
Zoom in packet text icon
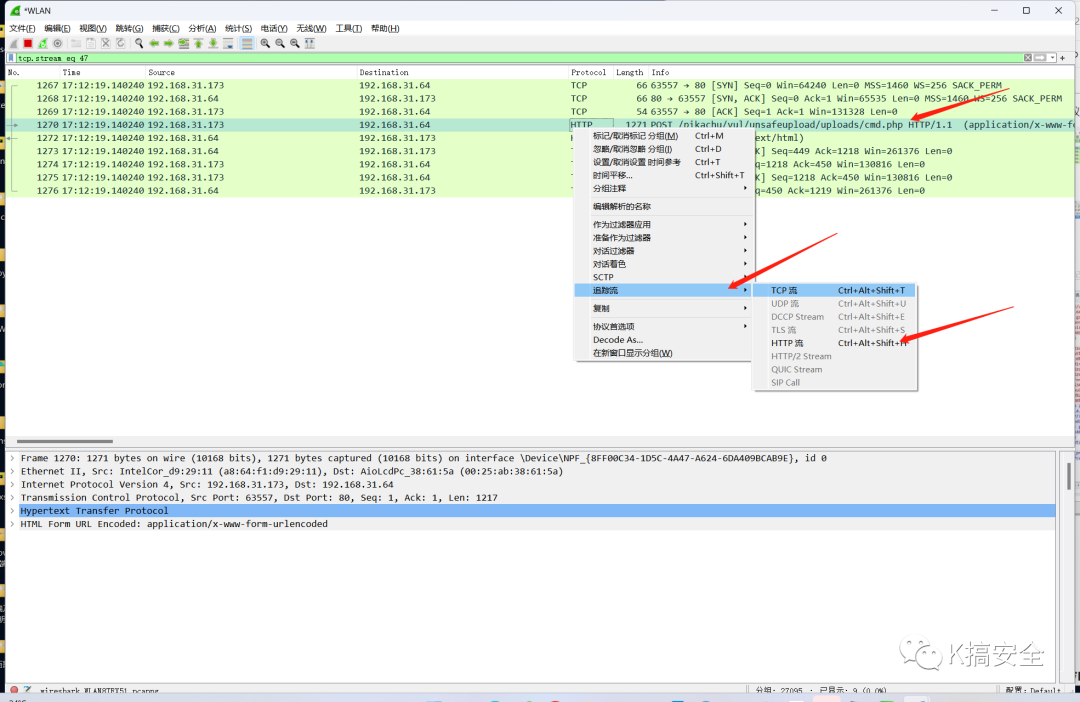[x=265, y=43]
